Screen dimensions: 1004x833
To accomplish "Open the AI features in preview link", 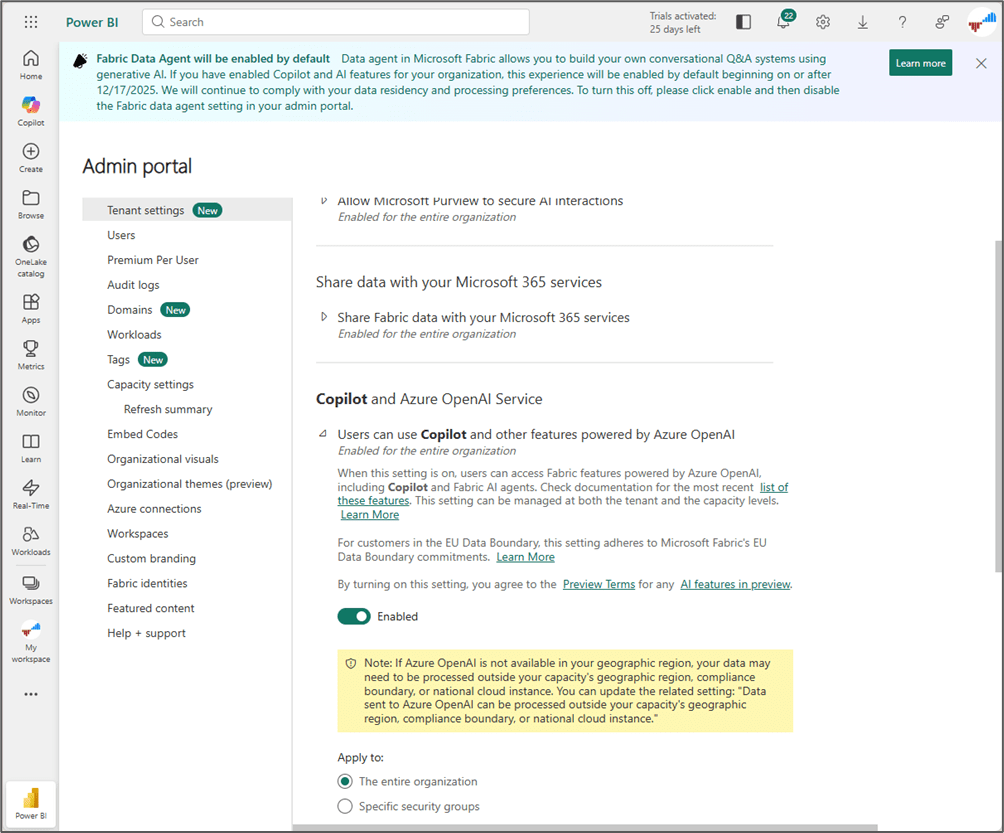I will pos(735,584).
